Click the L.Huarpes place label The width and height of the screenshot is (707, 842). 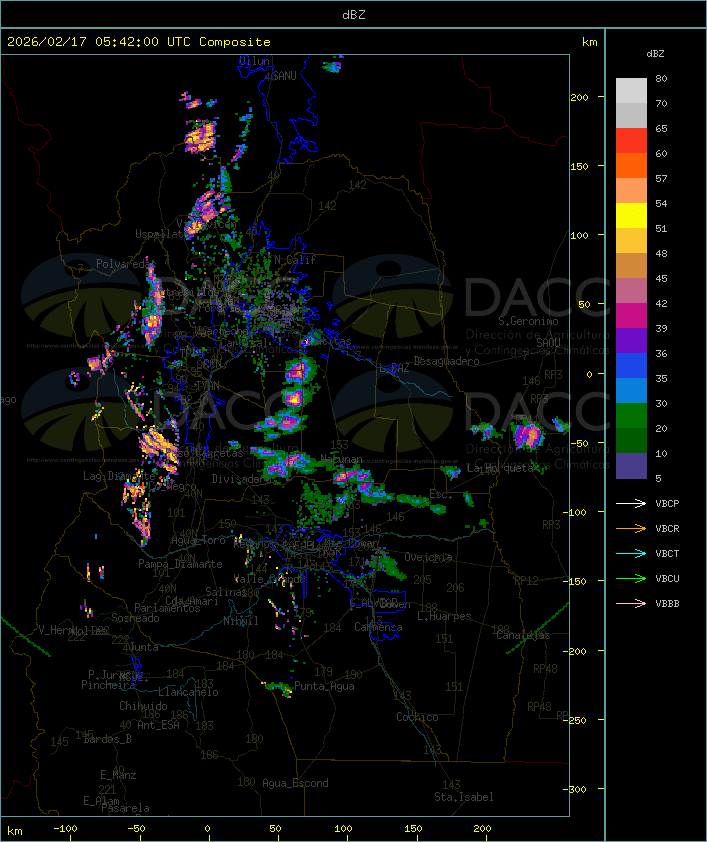tap(444, 616)
